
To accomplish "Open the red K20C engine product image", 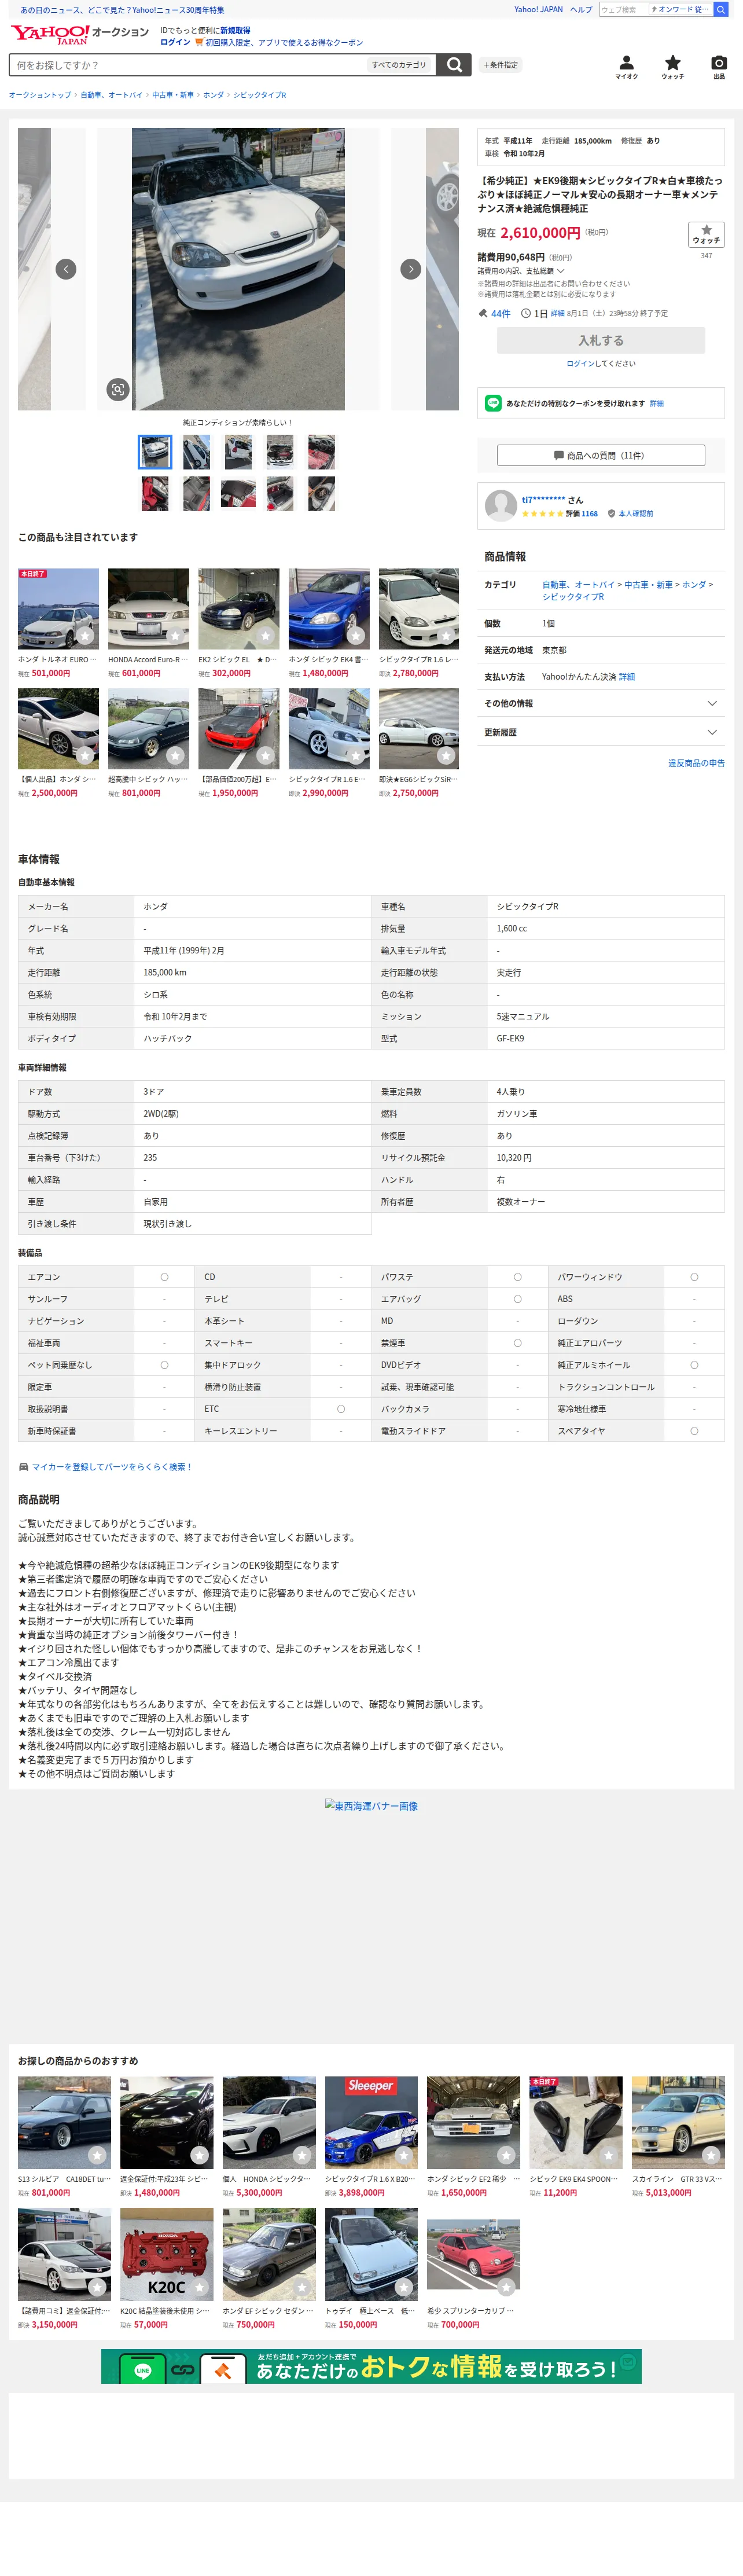I will [x=167, y=2254].
